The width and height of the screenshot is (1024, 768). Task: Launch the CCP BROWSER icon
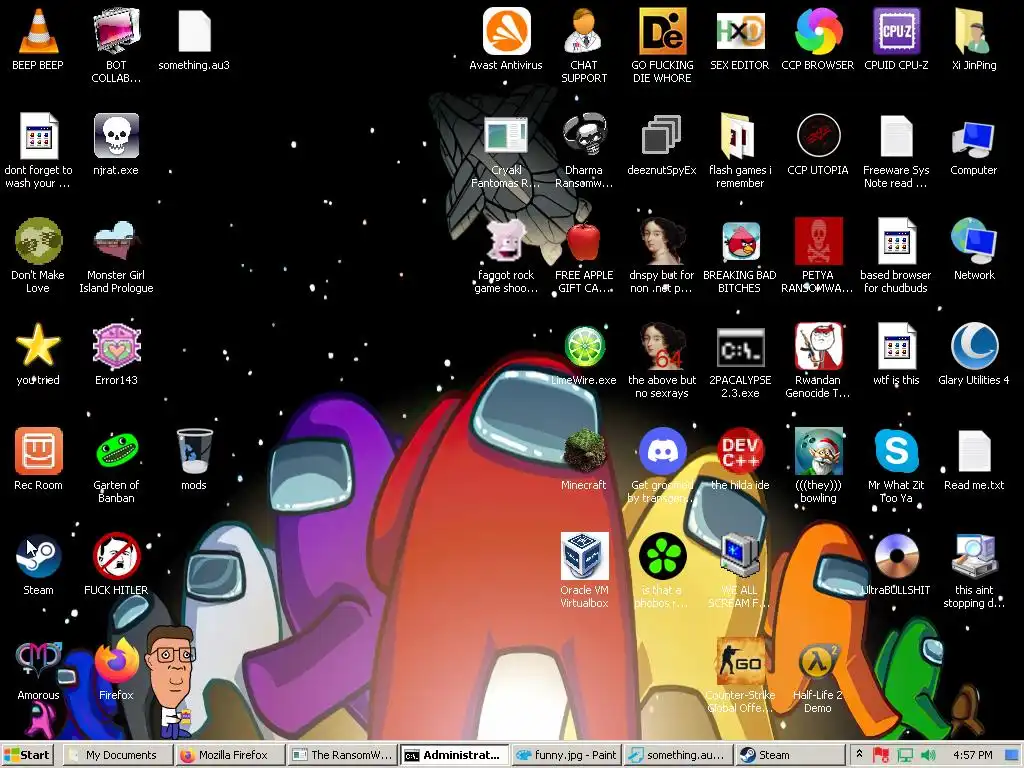click(x=818, y=31)
